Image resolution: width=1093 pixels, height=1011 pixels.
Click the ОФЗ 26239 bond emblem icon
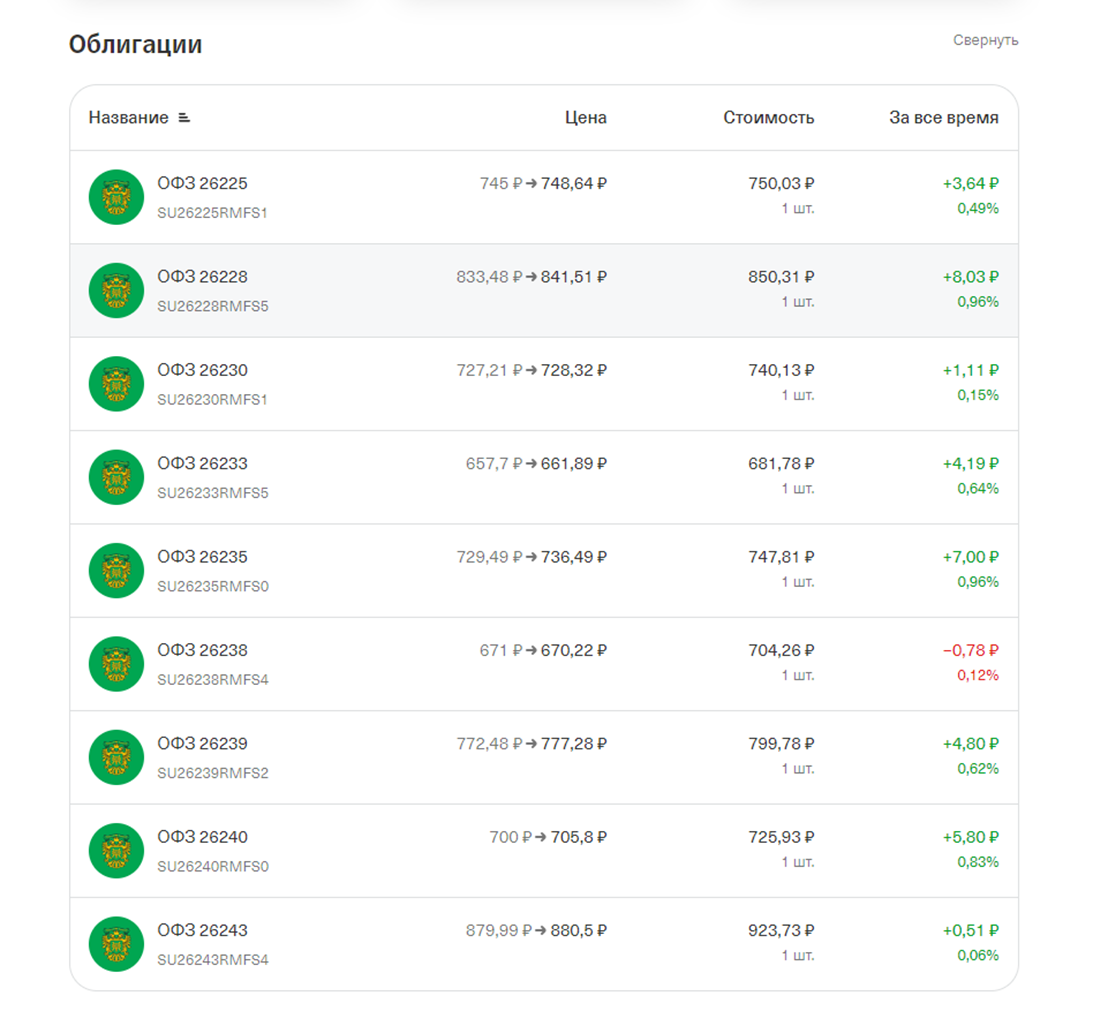116,757
